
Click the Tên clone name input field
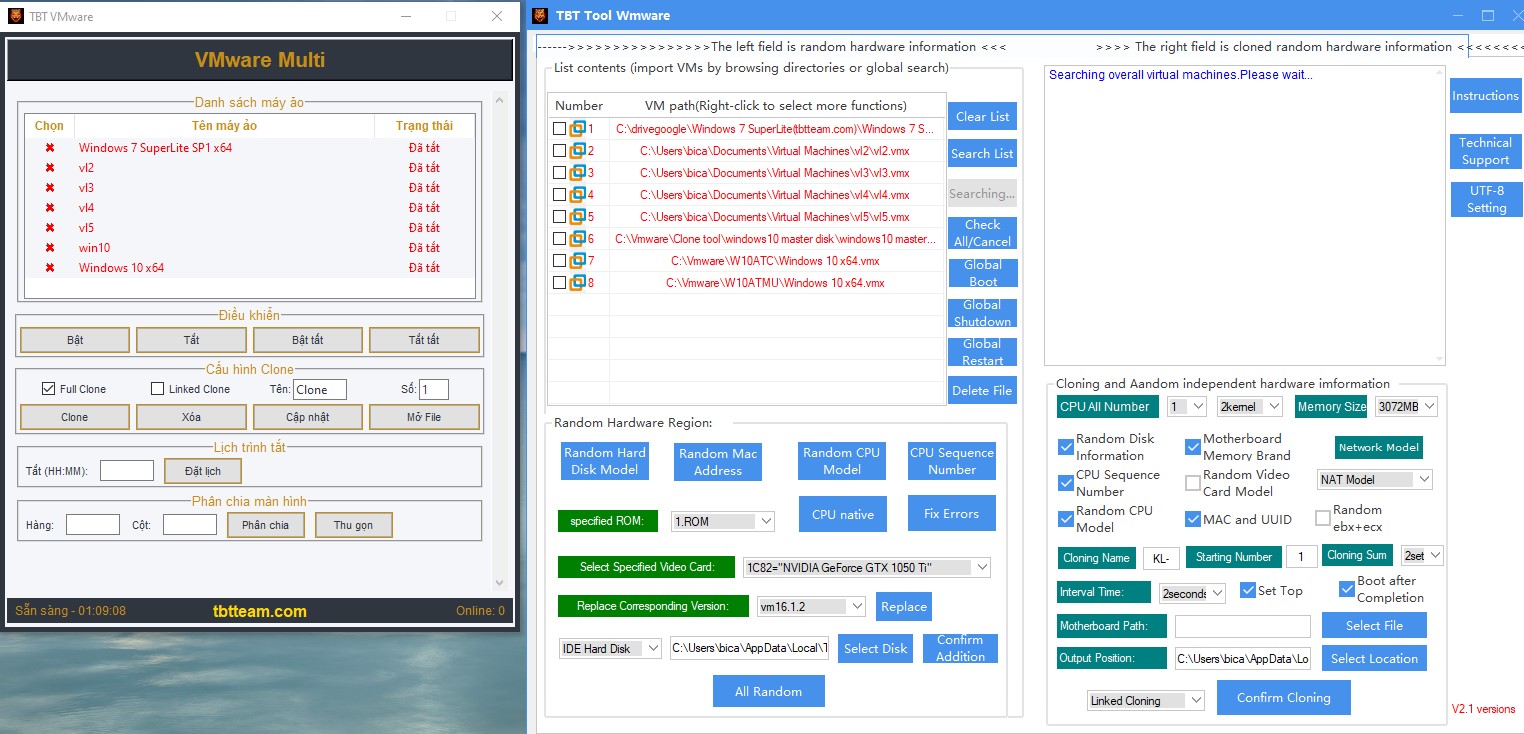point(319,390)
